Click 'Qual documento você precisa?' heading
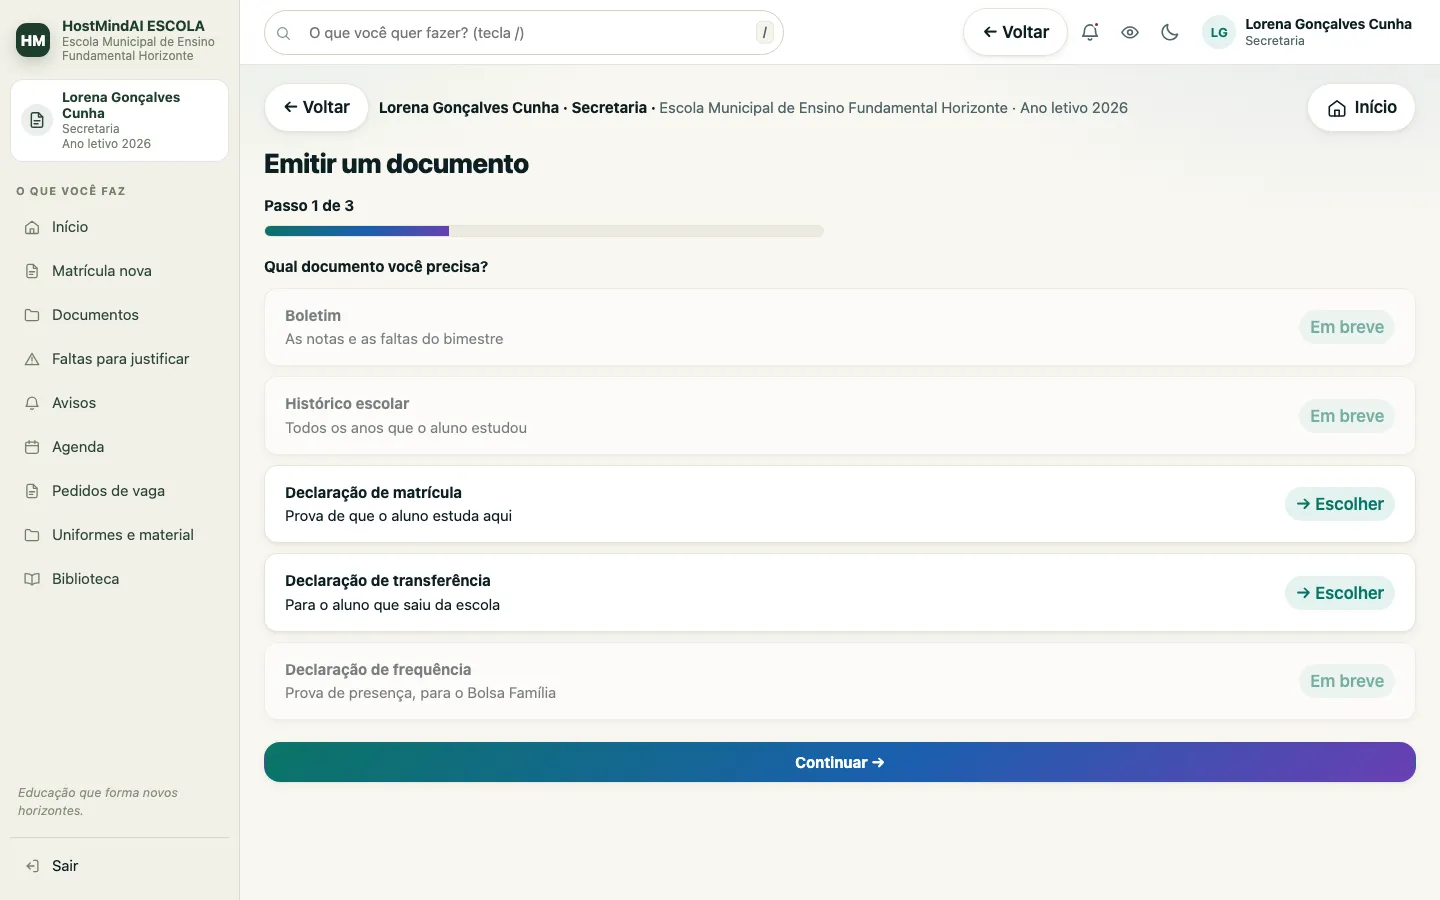Screen dimensions: 1440x900 pos(376,267)
